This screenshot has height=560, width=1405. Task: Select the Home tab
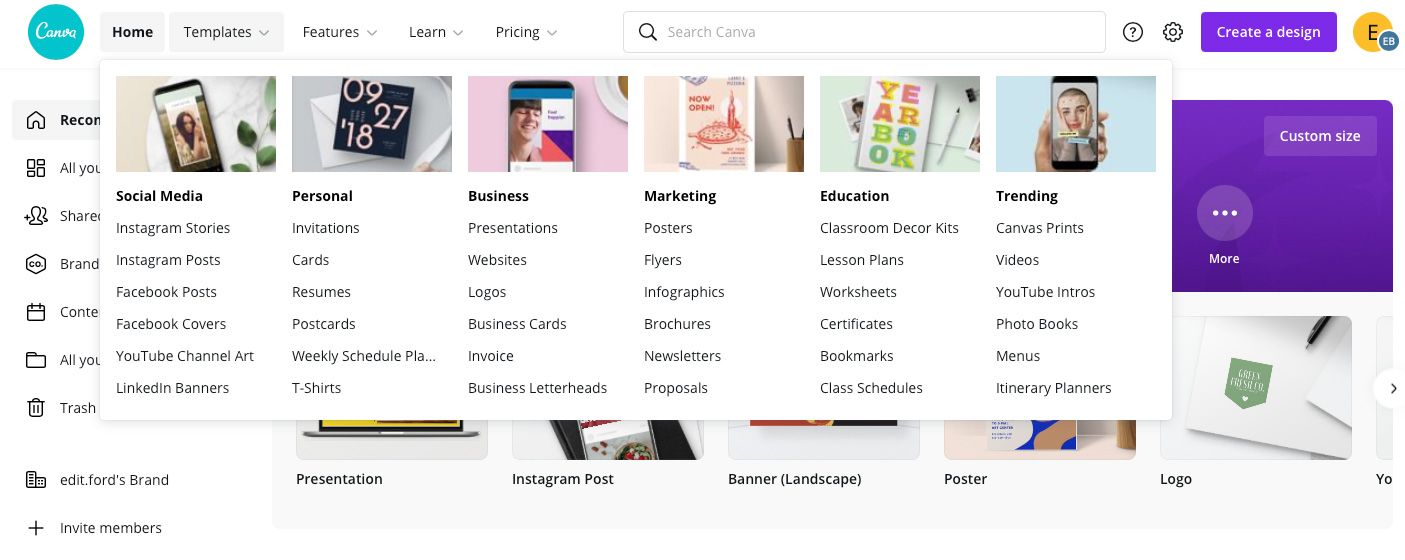pyautogui.click(x=132, y=32)
